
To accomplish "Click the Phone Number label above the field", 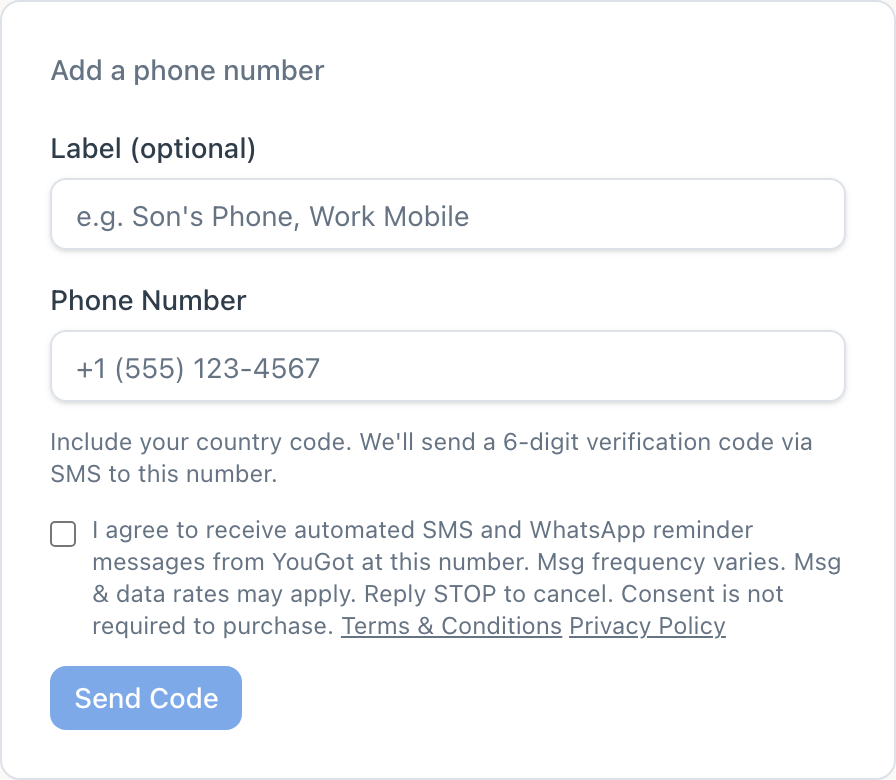I will point(147,300).
